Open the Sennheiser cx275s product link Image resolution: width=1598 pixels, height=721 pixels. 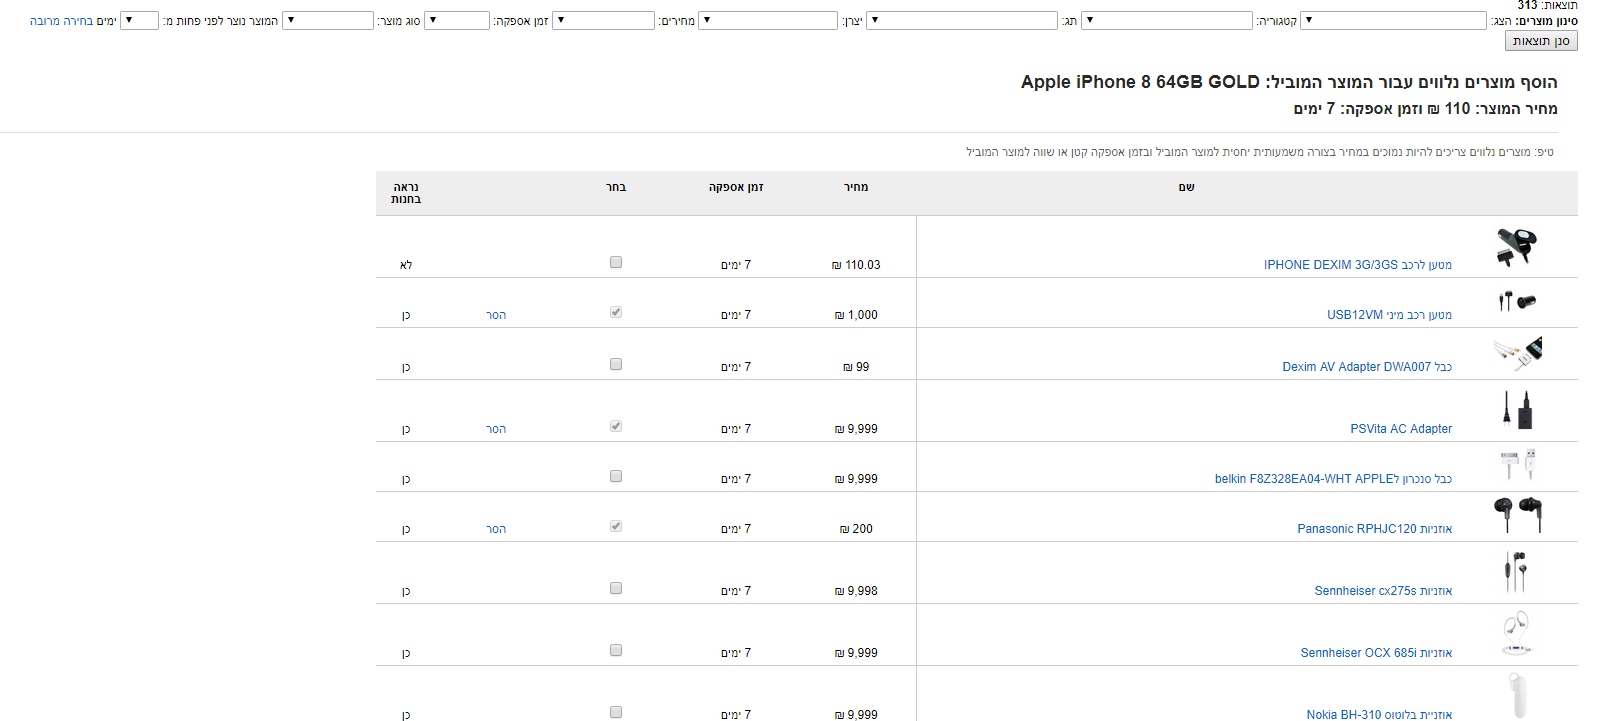1383,591
